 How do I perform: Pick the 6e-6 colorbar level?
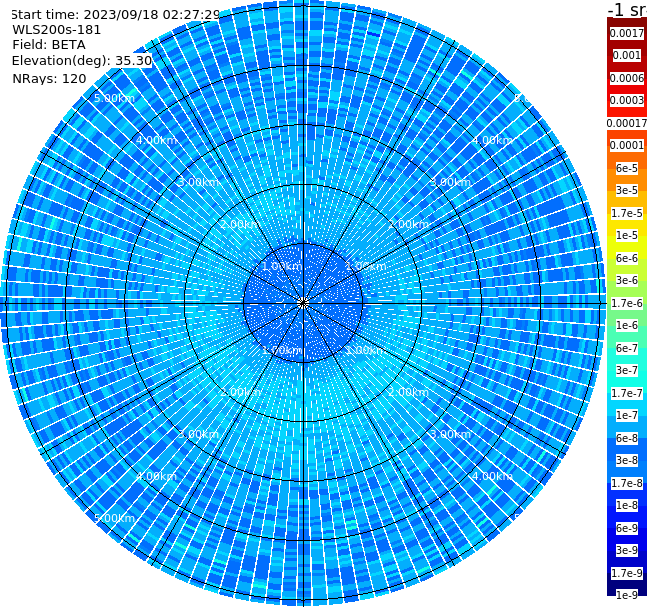[627, 258]
